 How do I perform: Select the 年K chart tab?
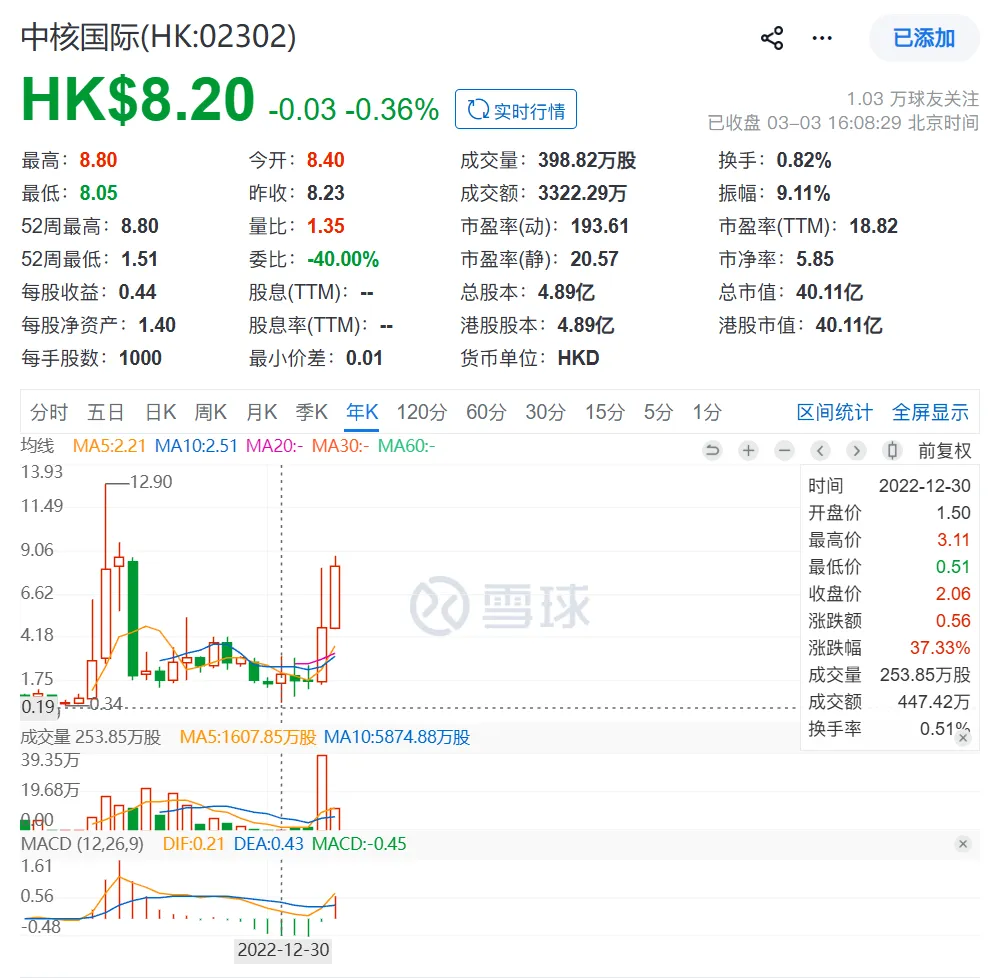tap(362, 412)
